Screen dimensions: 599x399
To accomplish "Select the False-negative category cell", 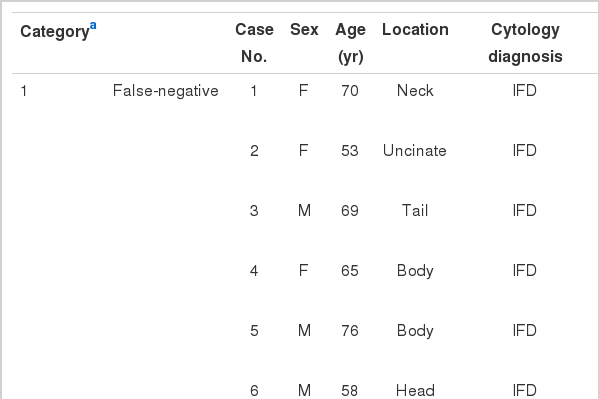I will pyautogui.click(x=165, y=91).
